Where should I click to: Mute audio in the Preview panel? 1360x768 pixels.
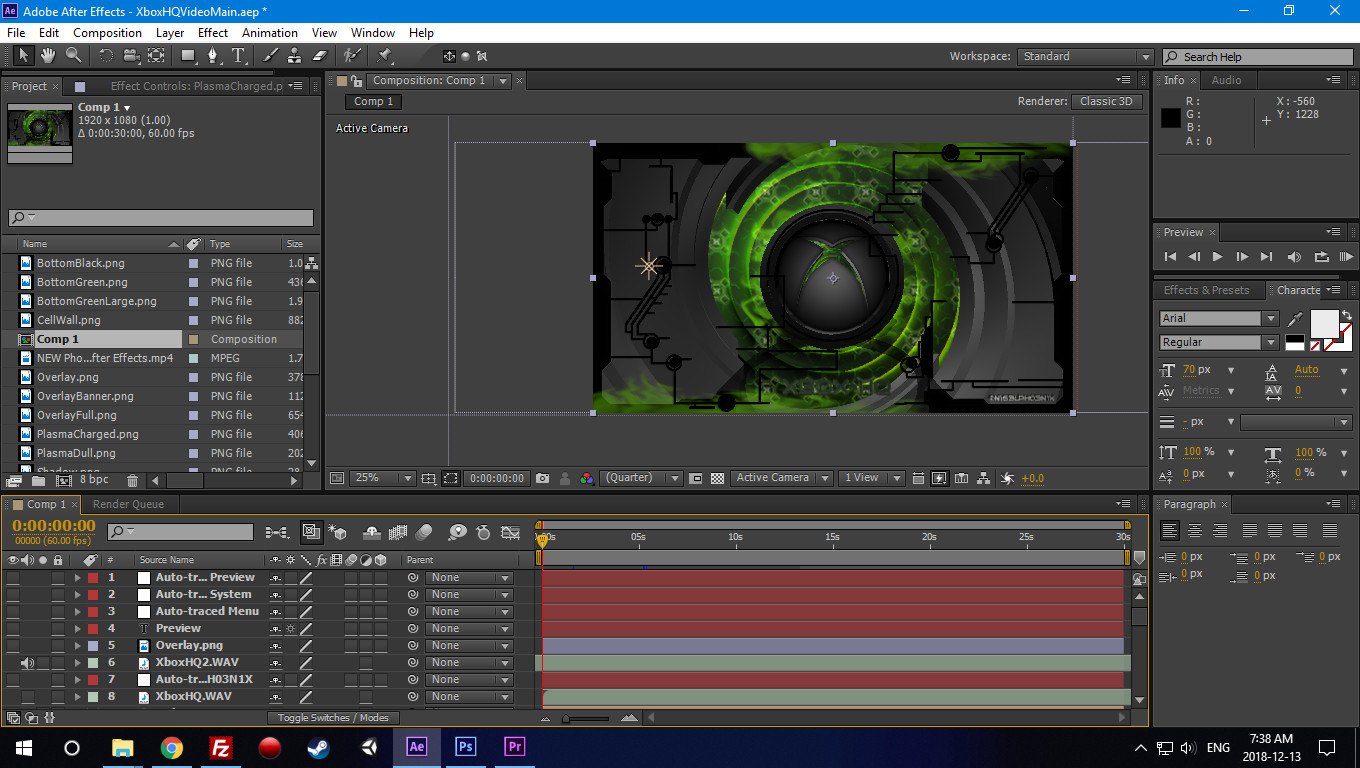1295,257
